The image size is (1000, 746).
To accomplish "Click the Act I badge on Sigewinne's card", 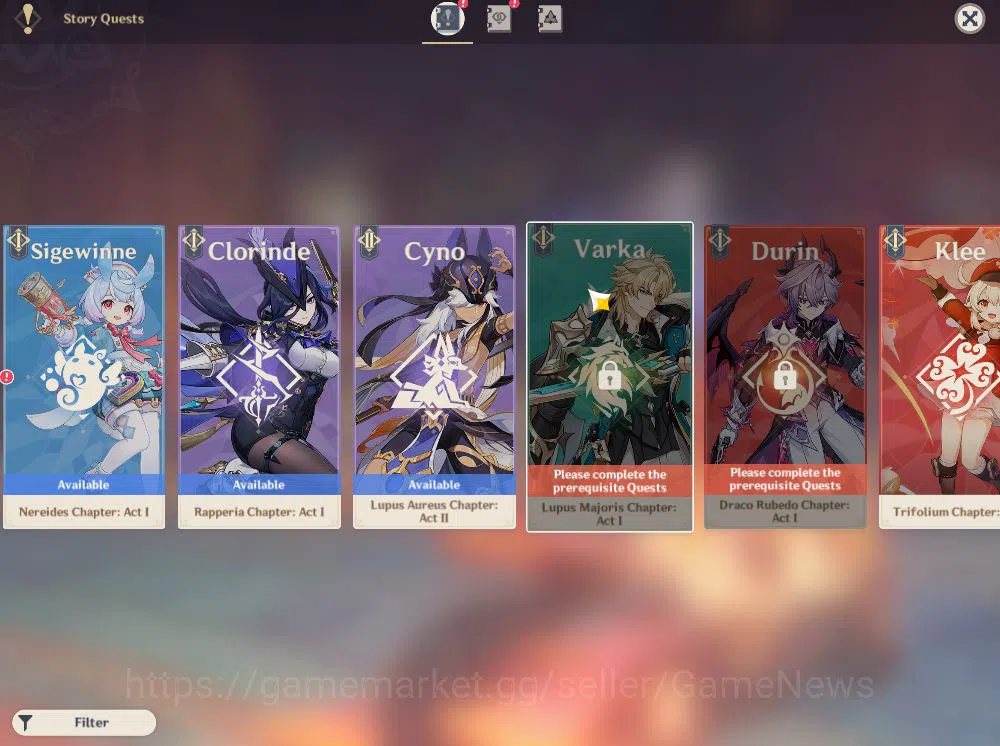I will coord(18,242).
